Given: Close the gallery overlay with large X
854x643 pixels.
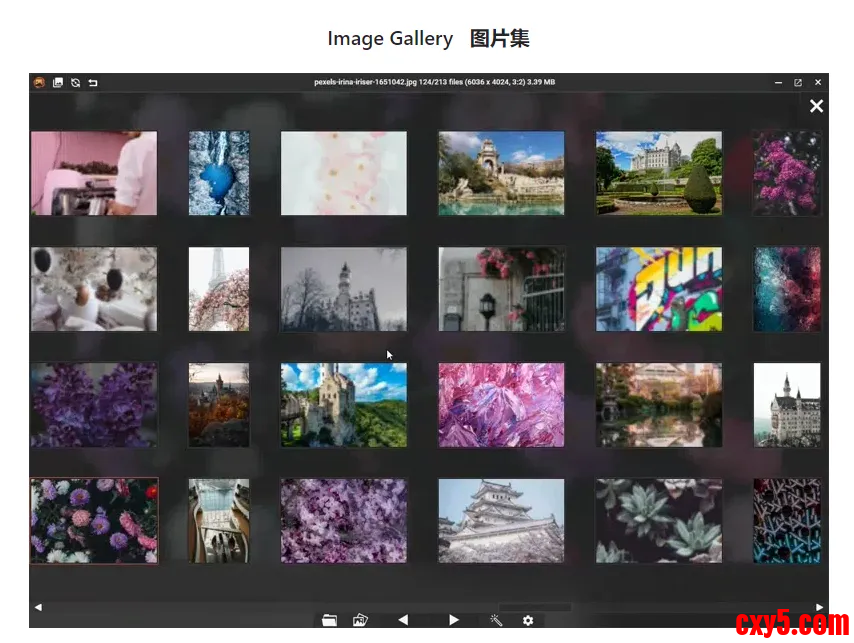Looking at the screenshot, I should 816,106.
